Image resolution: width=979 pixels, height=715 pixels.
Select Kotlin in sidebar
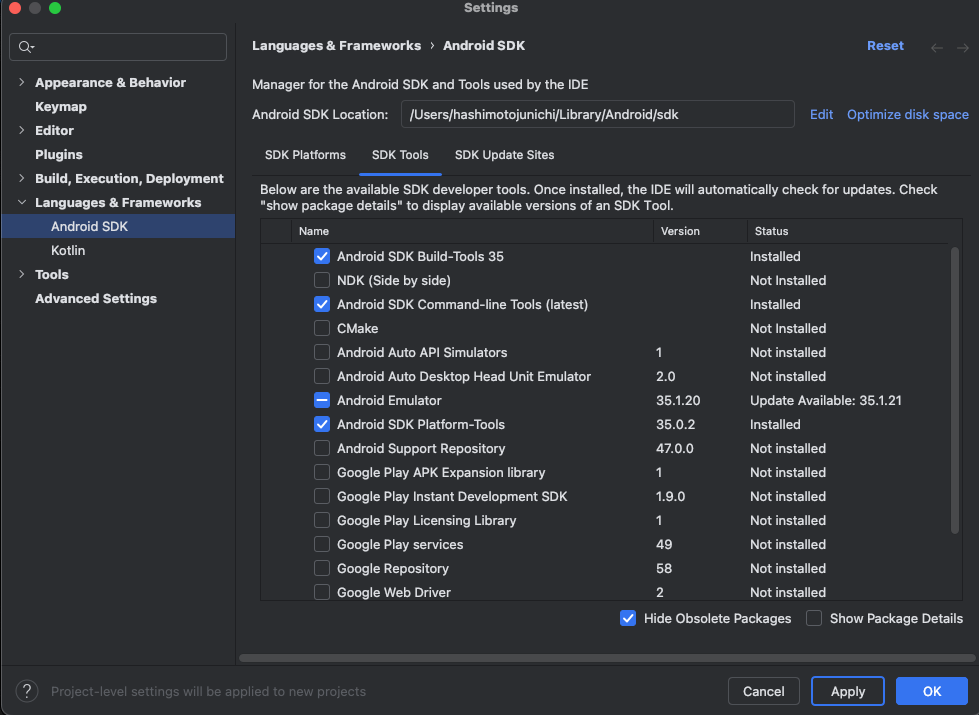(68, 250)
